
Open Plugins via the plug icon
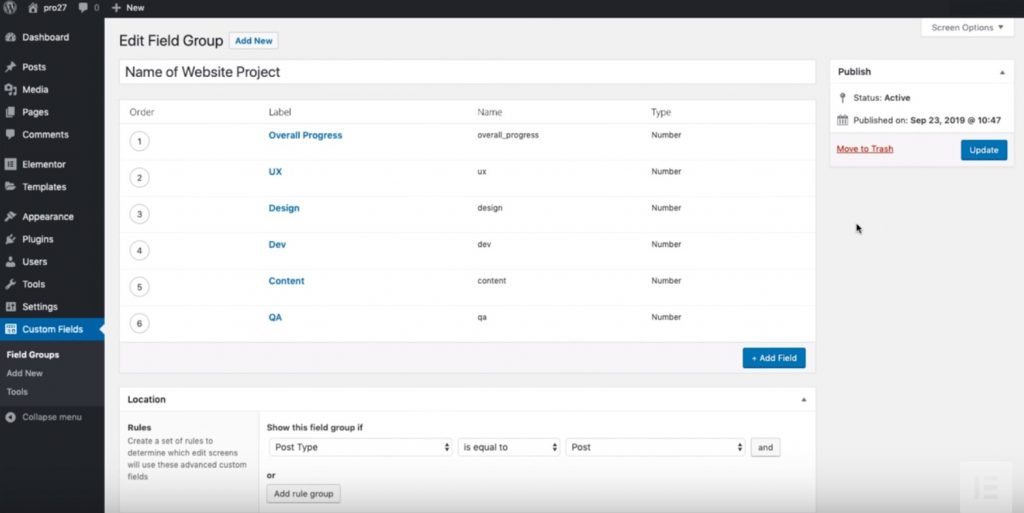pos(11,240)
